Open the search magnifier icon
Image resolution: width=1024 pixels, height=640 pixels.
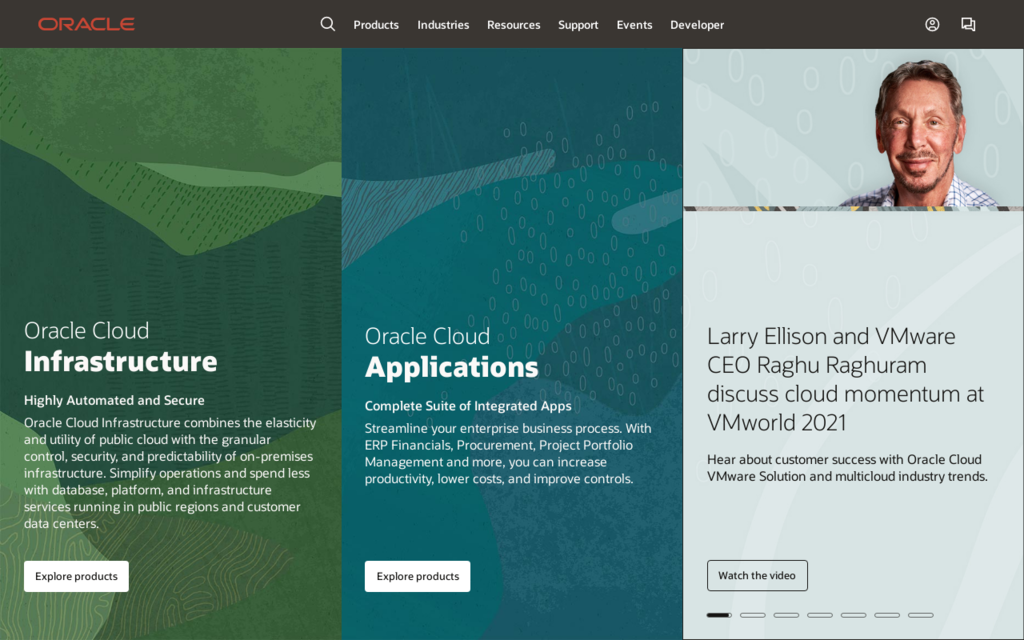(x=327, y=24)
